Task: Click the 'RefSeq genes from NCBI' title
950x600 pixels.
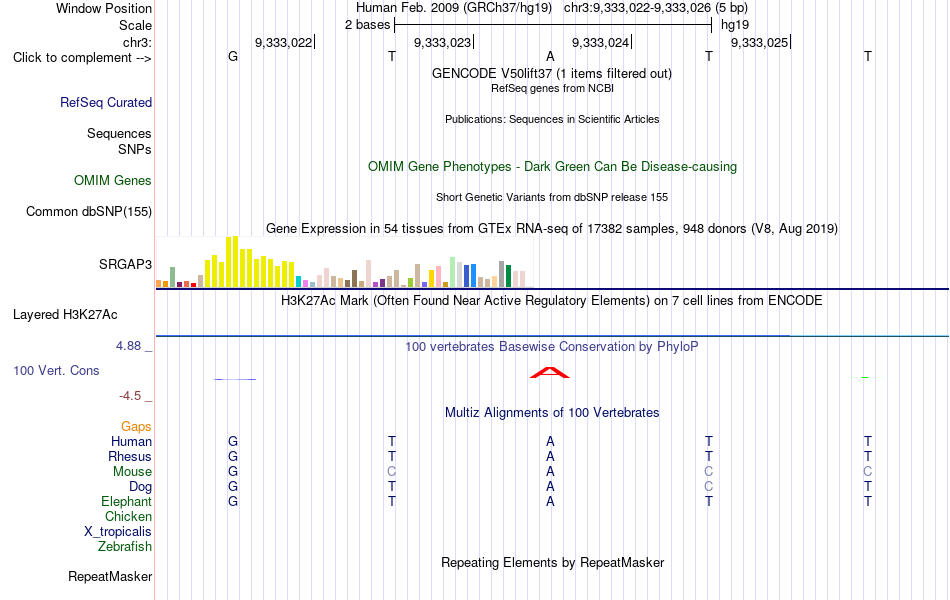Action: point(552,88)
